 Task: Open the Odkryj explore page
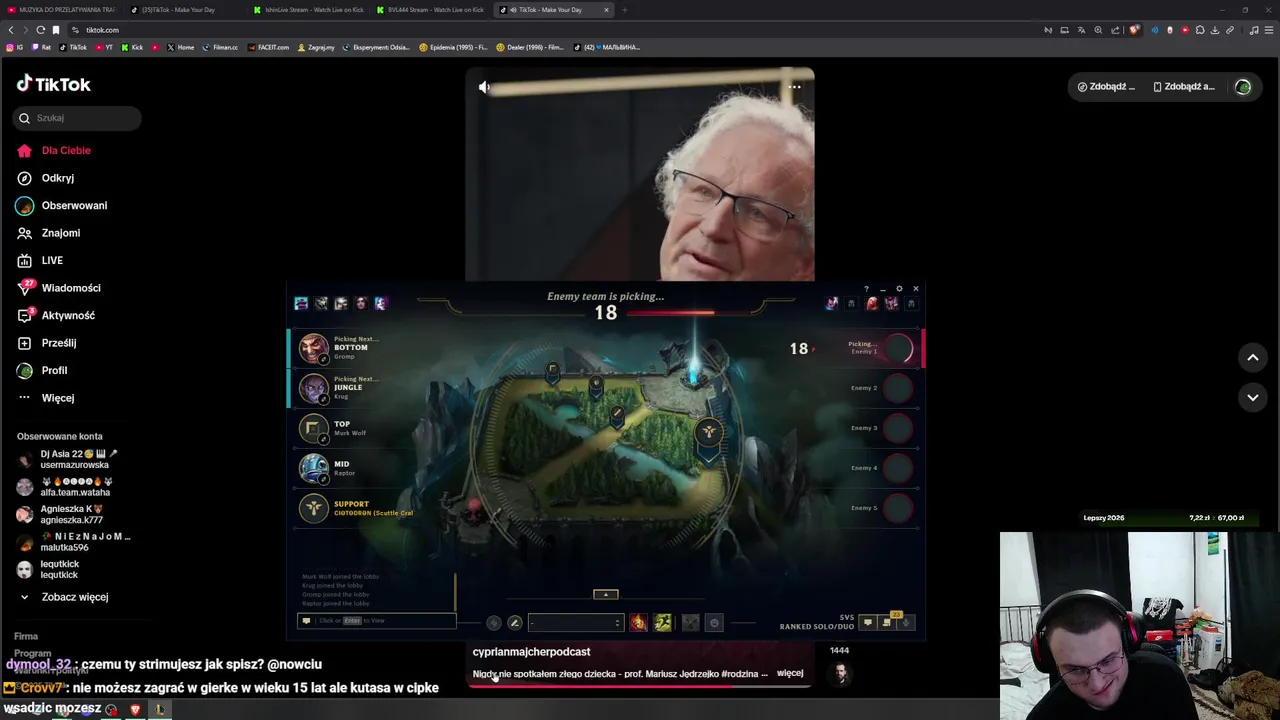click(46, 178)
